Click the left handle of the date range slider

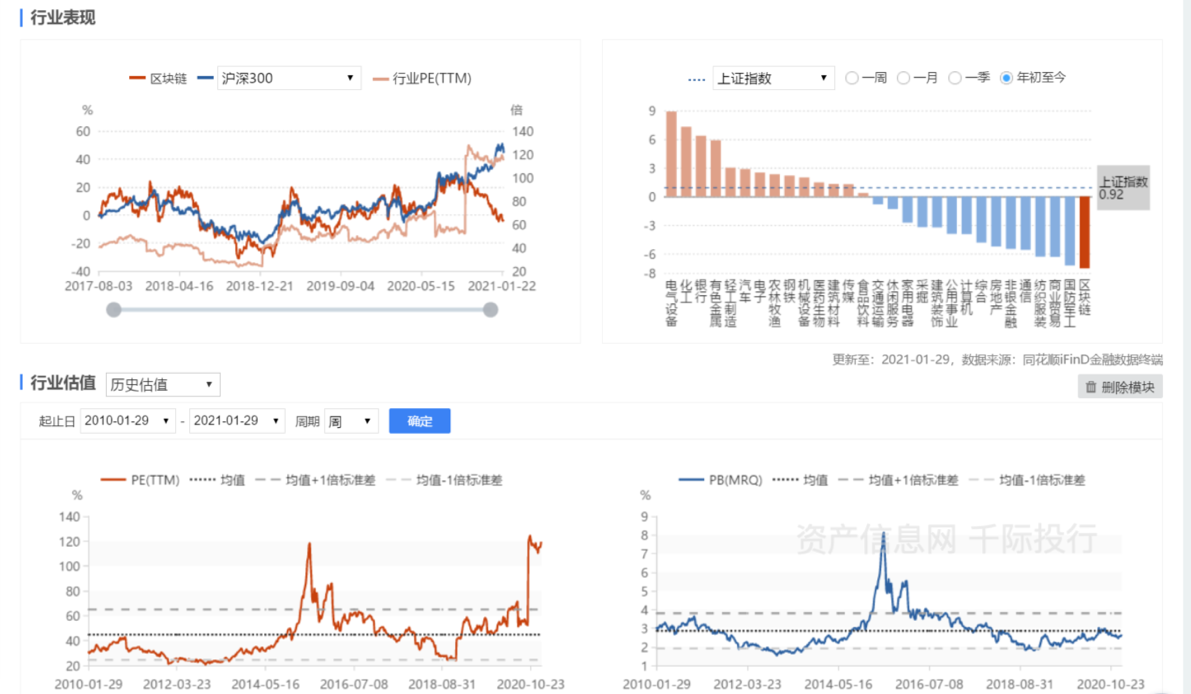coord(114,310)
